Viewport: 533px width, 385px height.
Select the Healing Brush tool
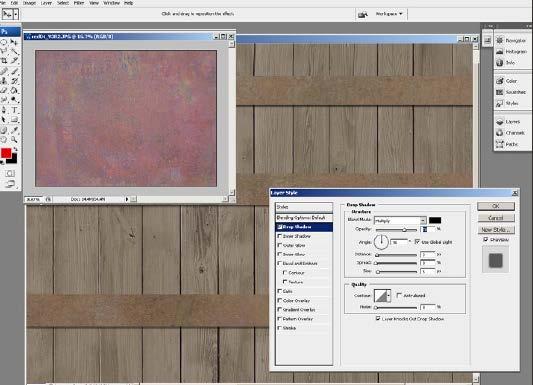pyautogui.click(x=4, y=71)
